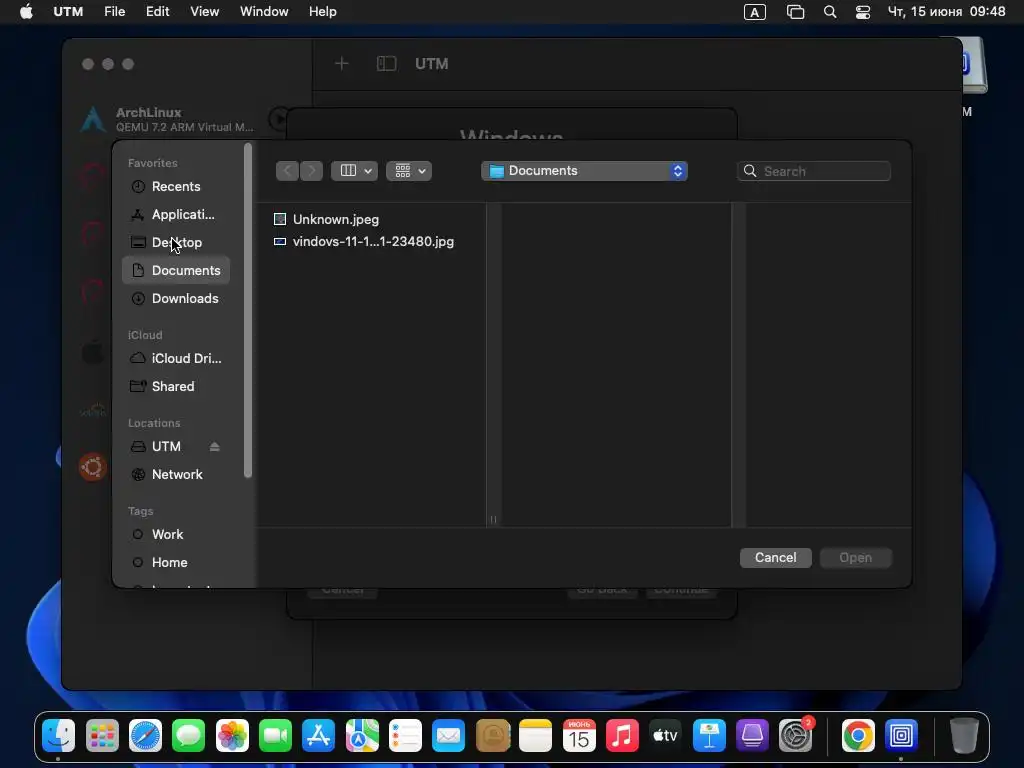Screen dimensions: 1024x768
Task: Click the mission control windows icon in menu bar
Action: [x=795, y=12]
